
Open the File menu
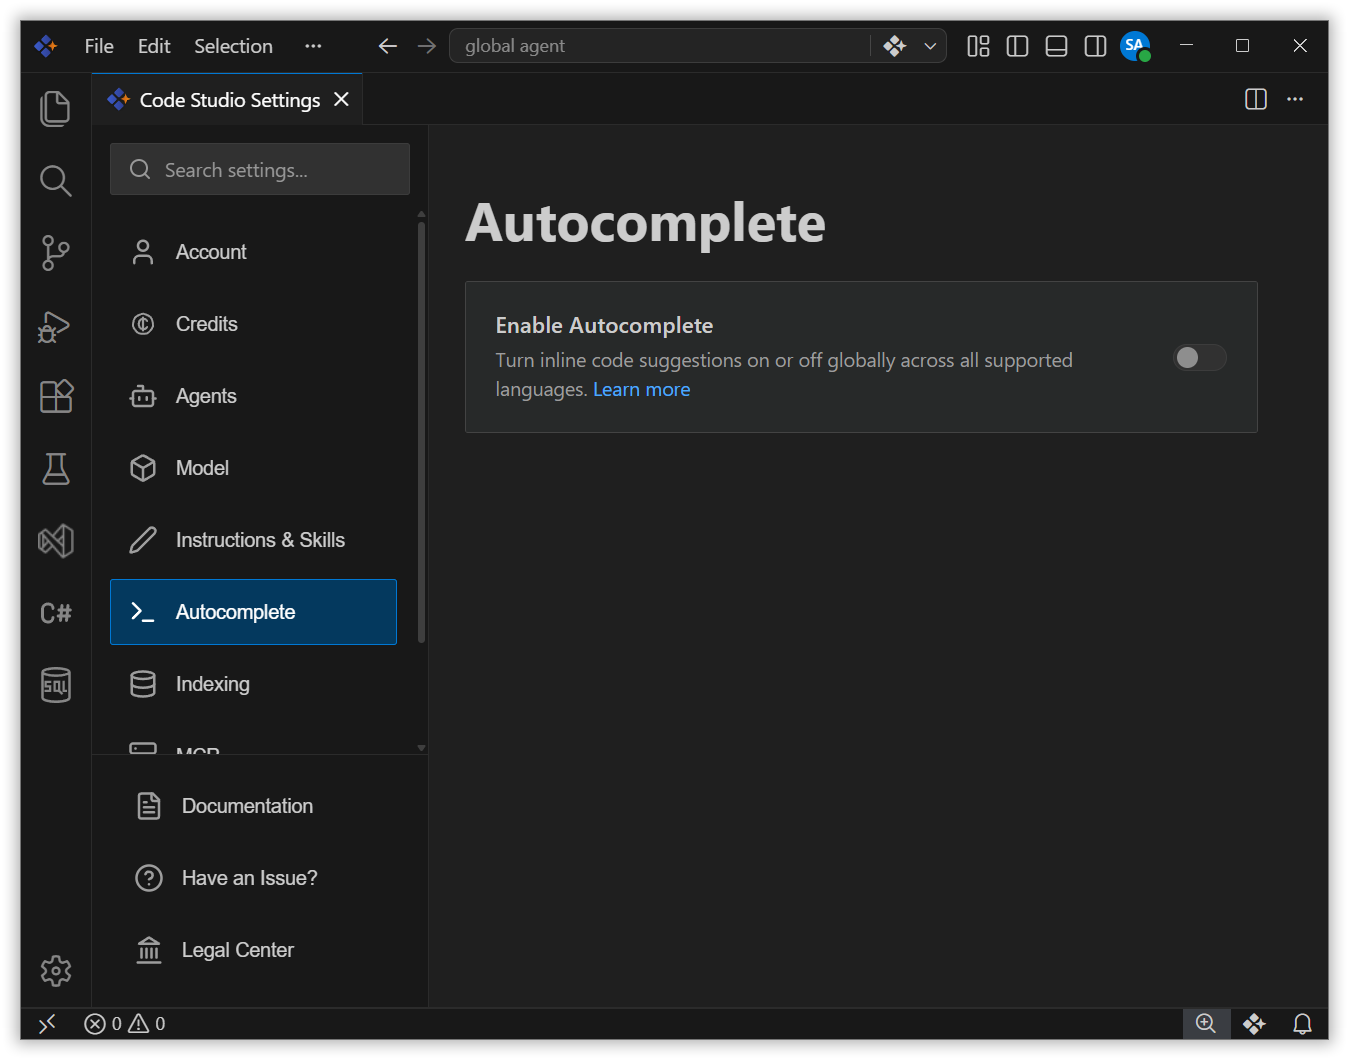tap(99, 46)
